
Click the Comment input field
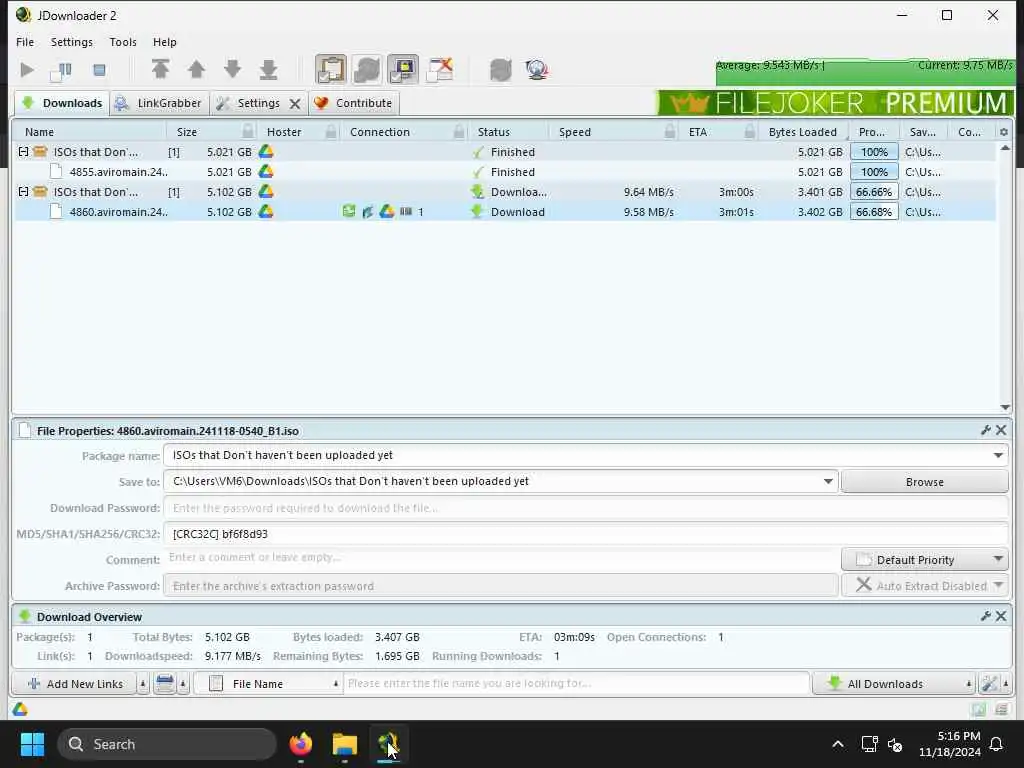500,558
